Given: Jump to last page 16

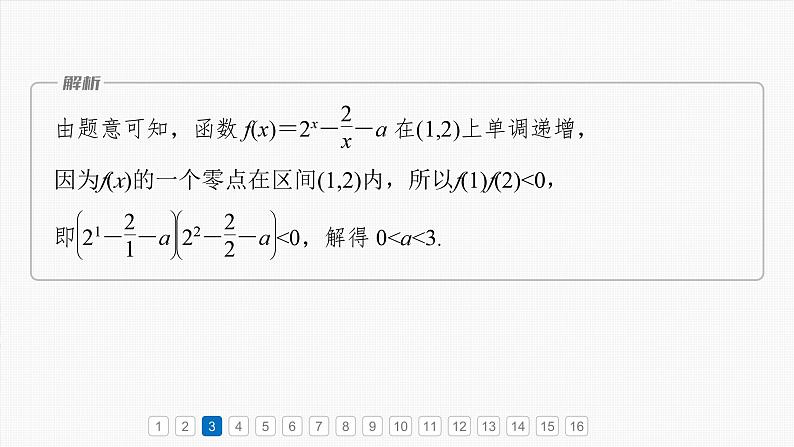Looking at the screenshot, I should [x=576, y=426].
